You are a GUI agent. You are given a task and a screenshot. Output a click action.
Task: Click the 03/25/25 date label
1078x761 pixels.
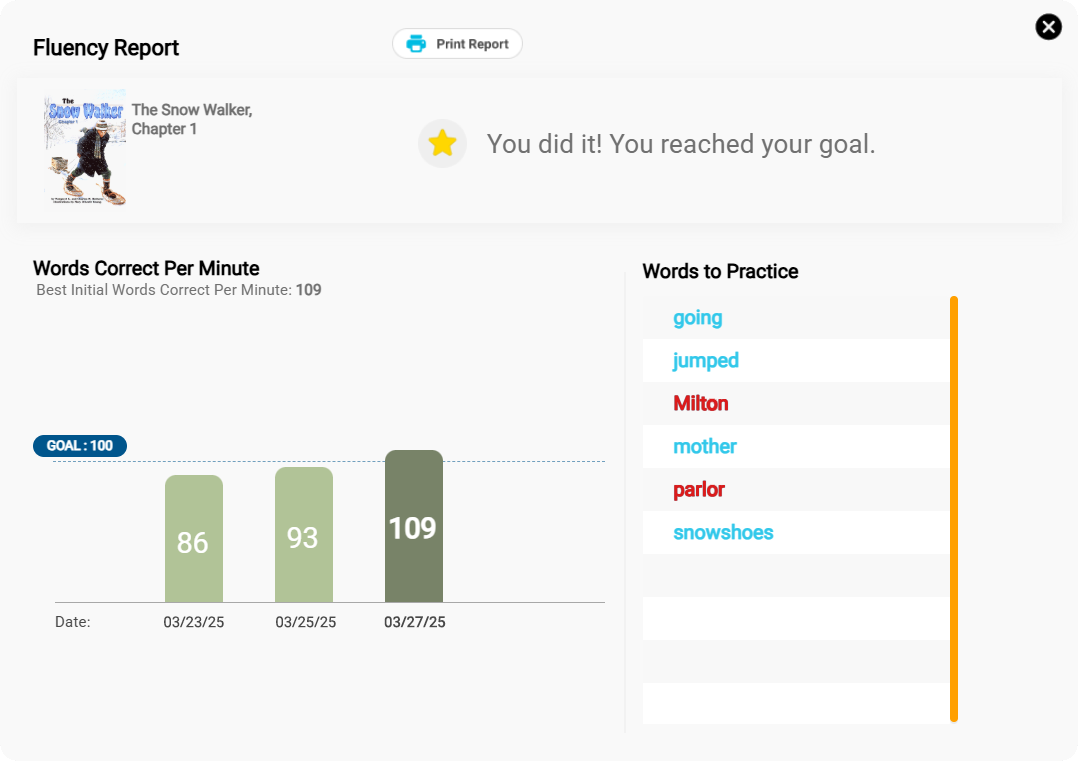(x=305, y=622)
